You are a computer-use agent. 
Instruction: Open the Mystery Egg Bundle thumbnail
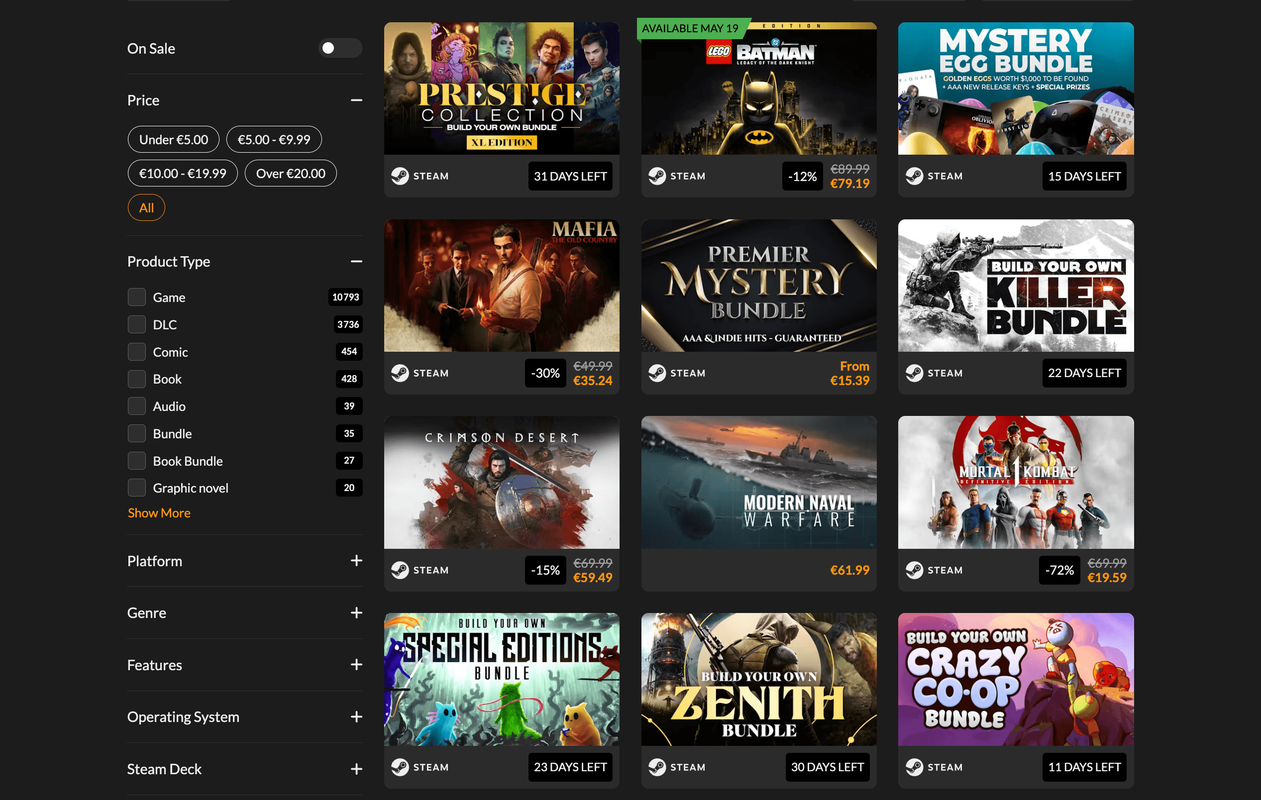click(1016, 88)
